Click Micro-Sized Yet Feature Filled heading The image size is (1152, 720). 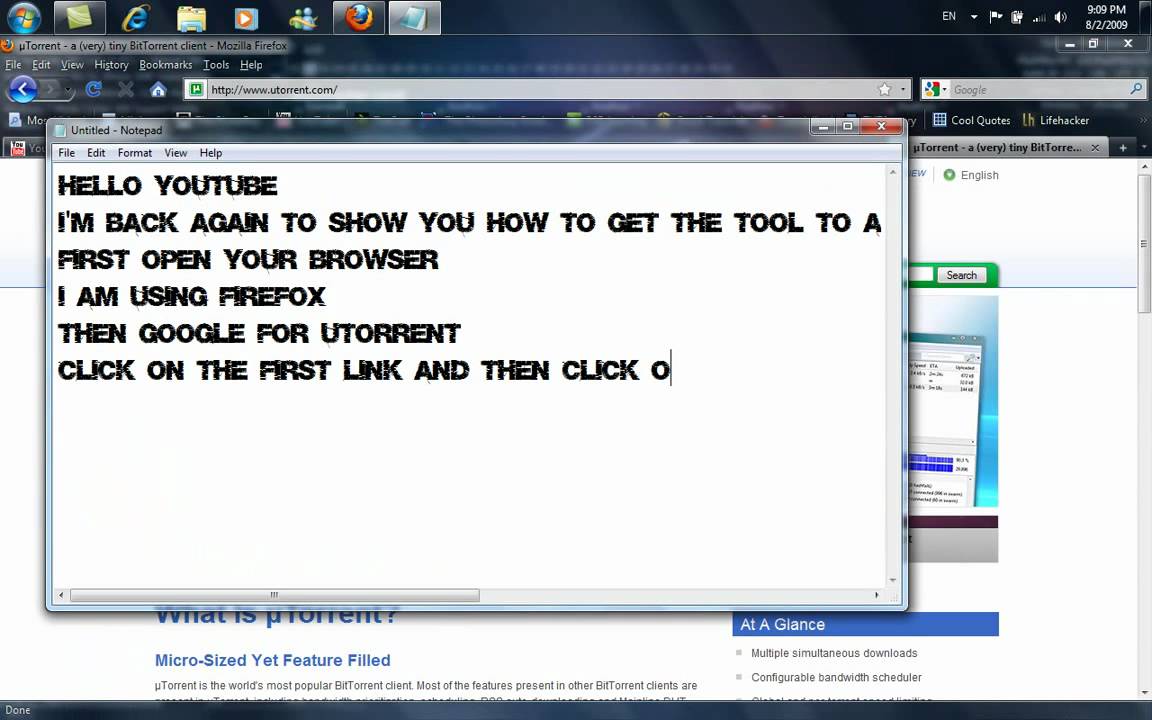pos(273,660)
